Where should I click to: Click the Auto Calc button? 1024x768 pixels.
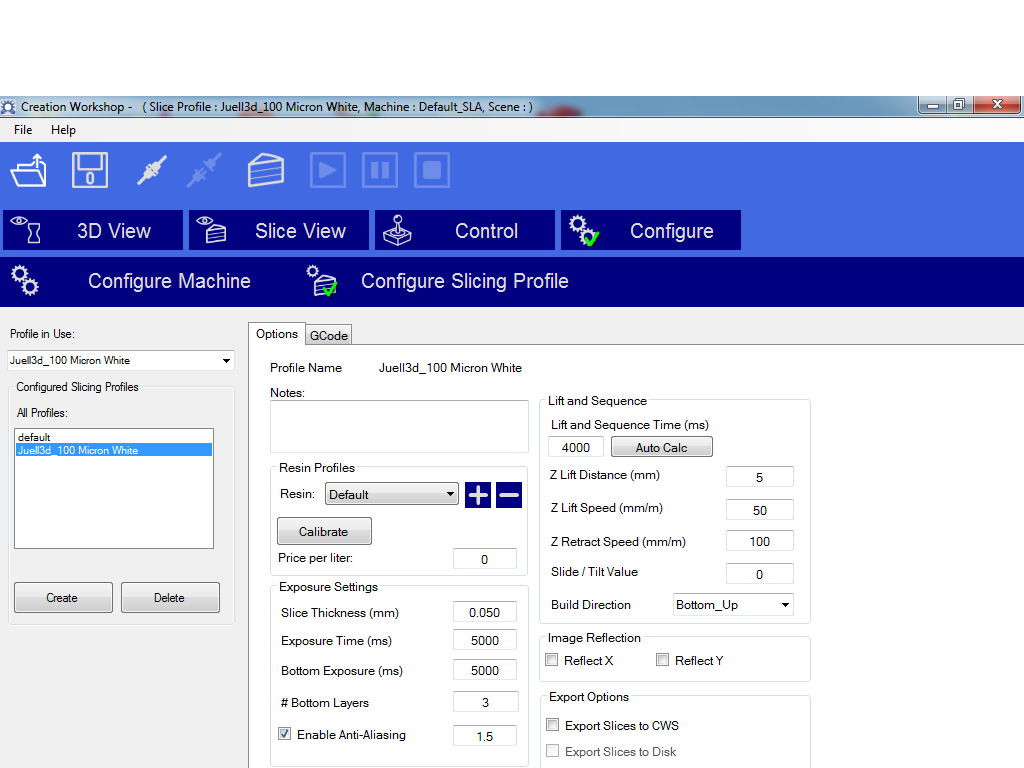coord(661,447)
